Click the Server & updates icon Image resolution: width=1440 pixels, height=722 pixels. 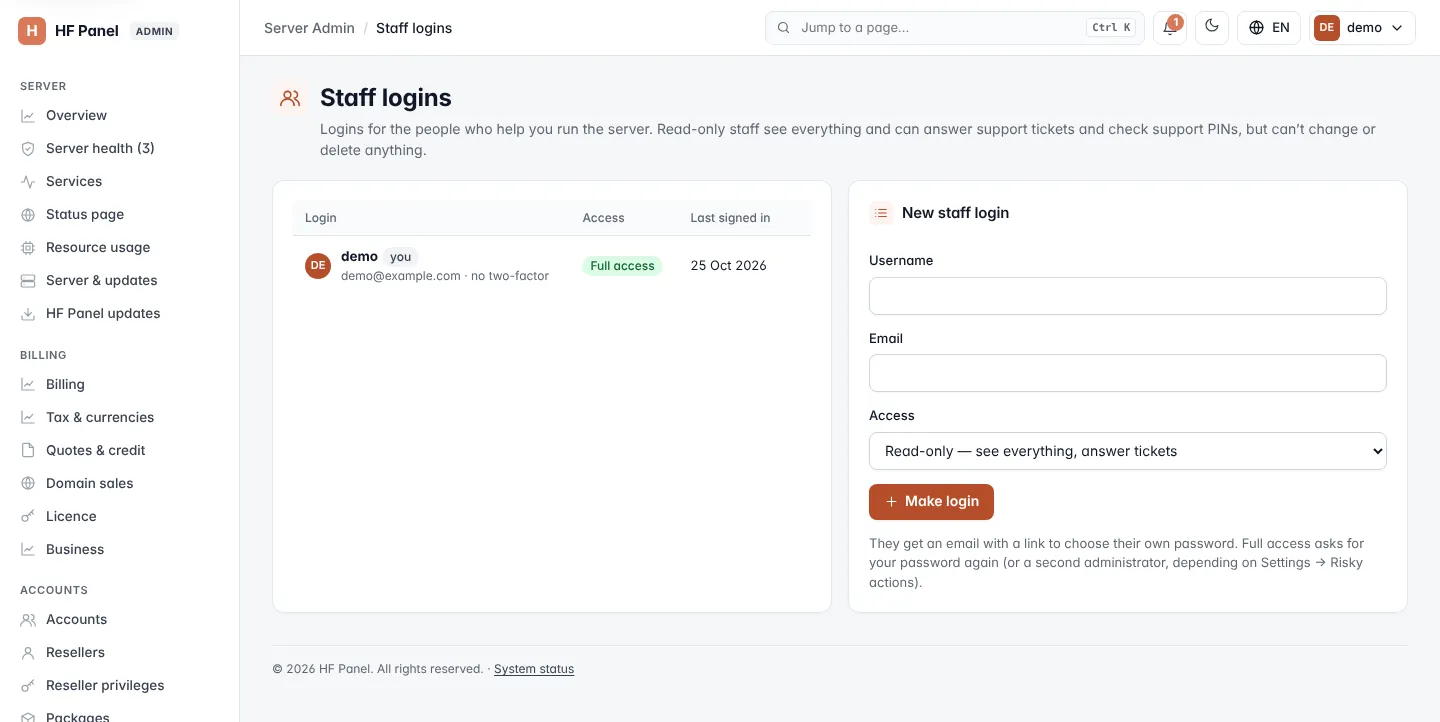[x=28, y=281]
